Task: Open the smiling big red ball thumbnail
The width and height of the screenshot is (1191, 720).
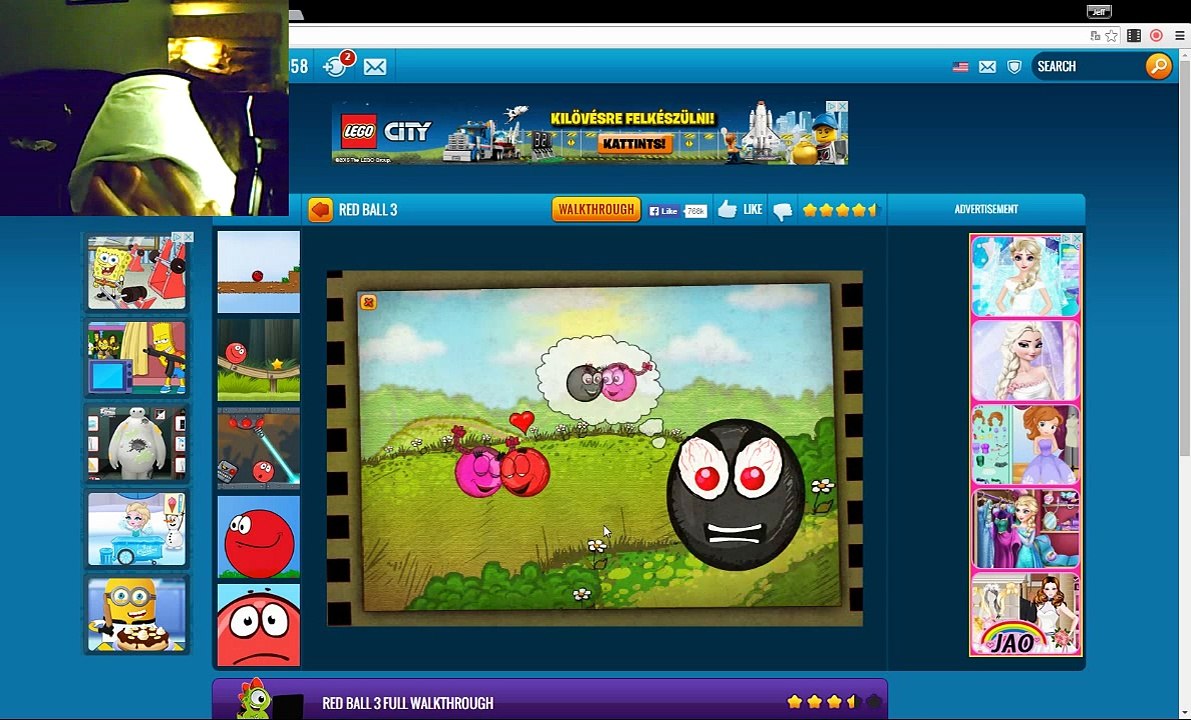Action: coord(259,537)
